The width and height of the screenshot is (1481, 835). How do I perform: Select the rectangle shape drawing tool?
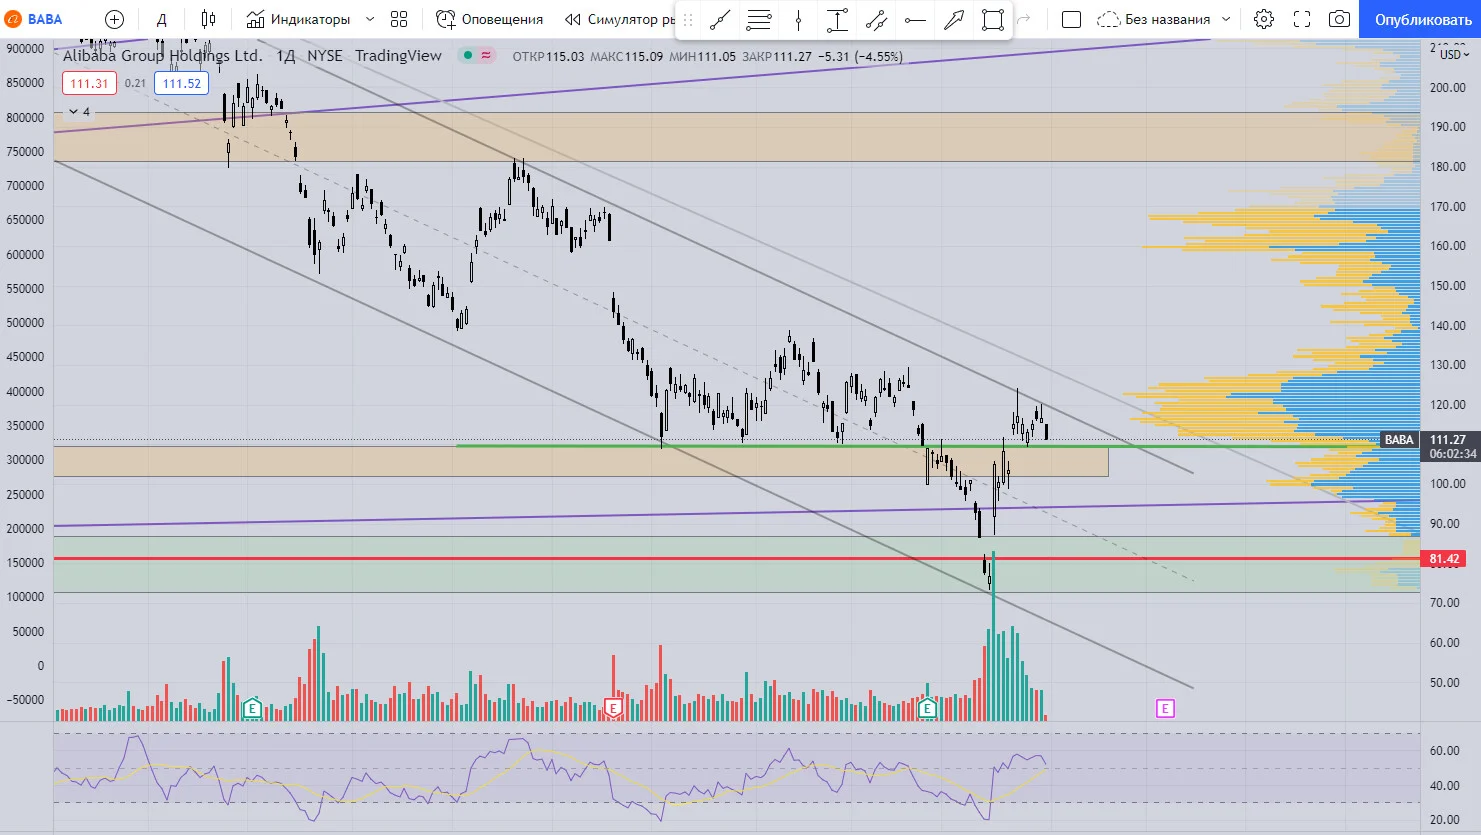coord(993,20)
